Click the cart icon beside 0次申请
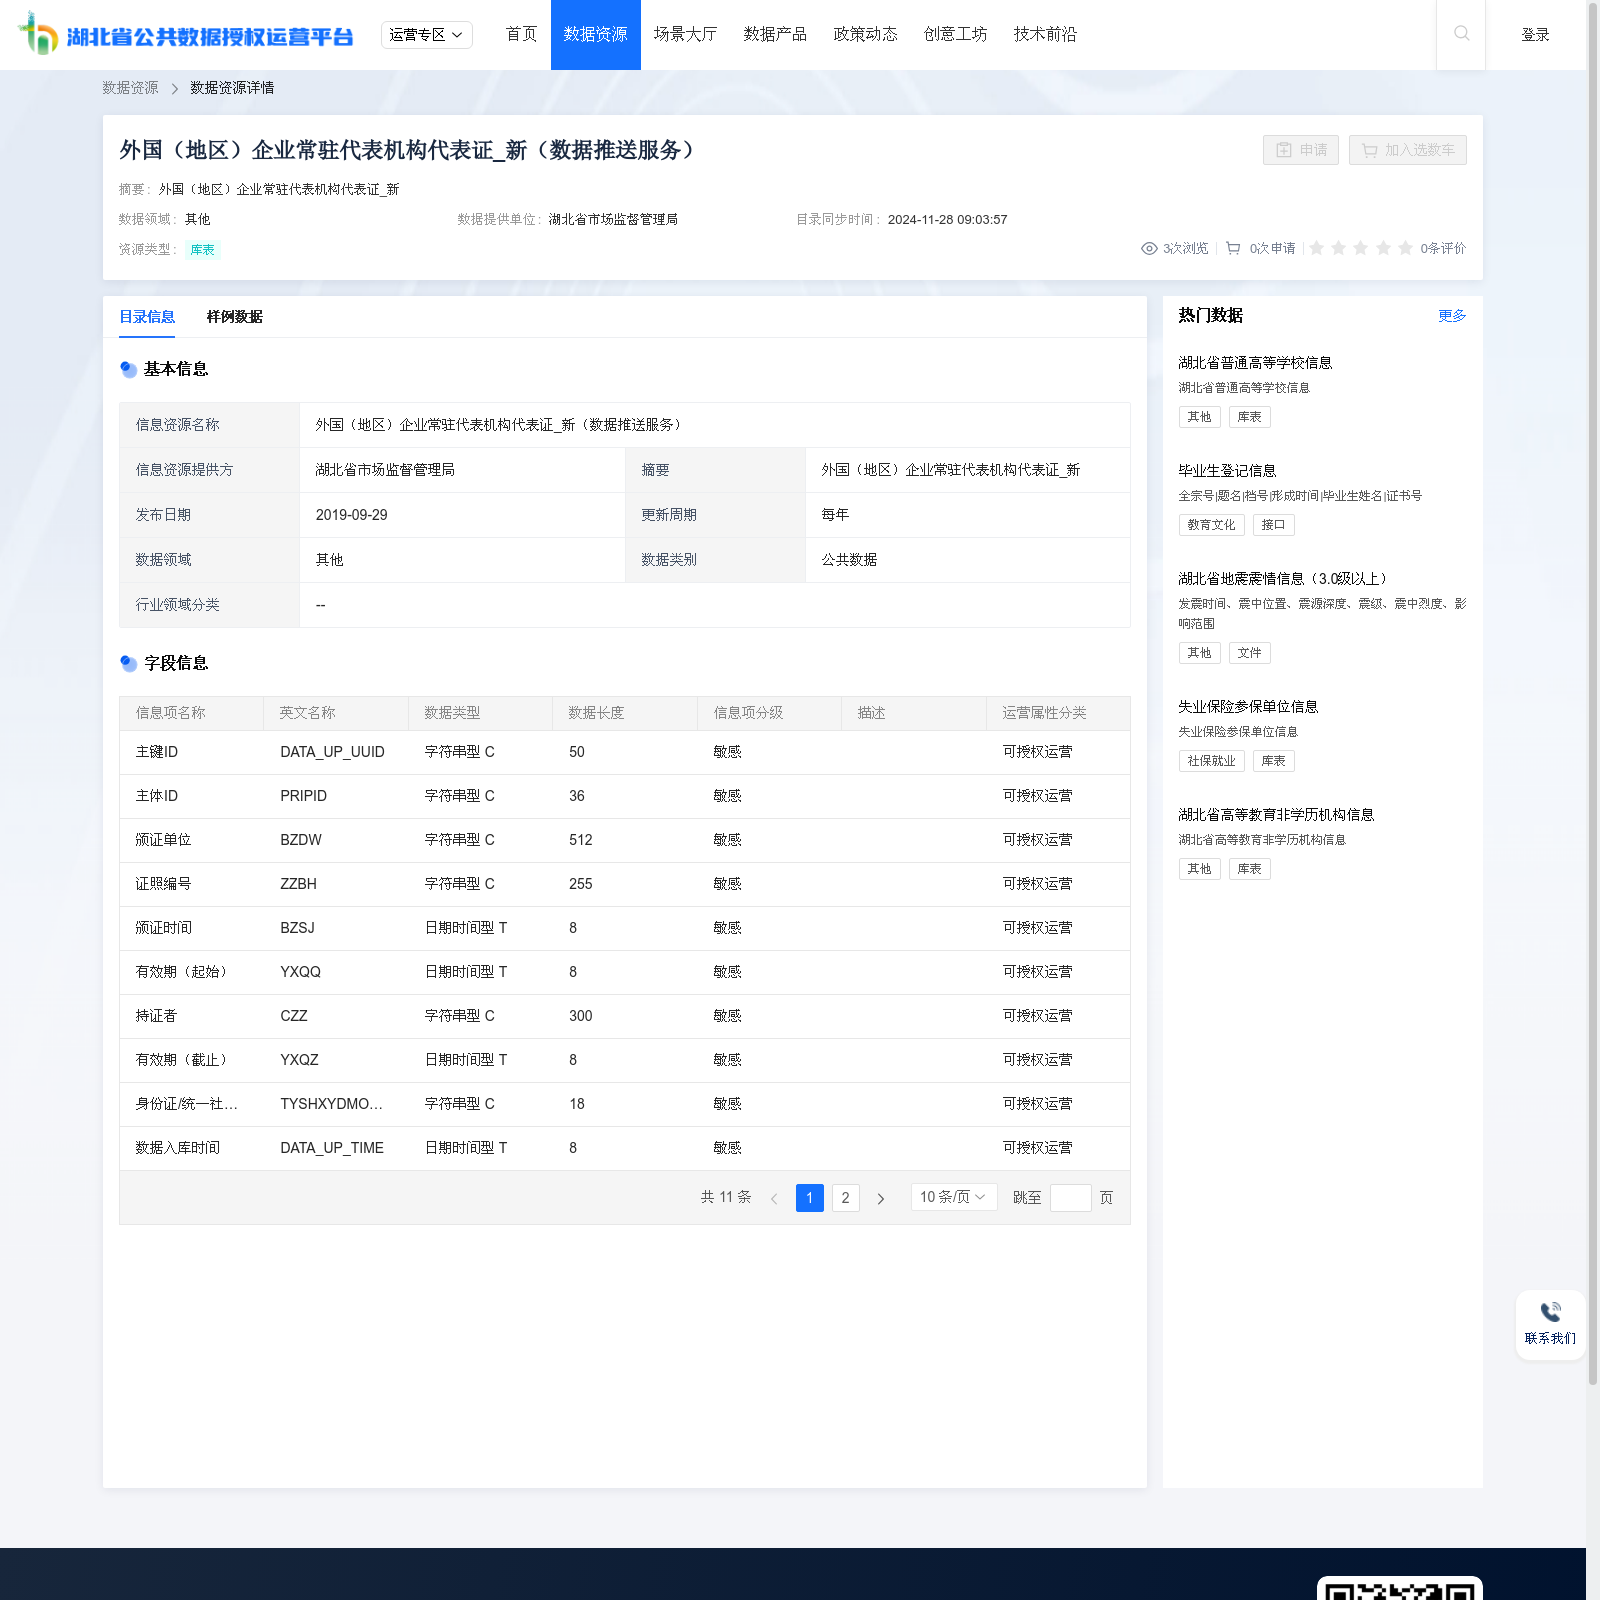 point(1233,249)
